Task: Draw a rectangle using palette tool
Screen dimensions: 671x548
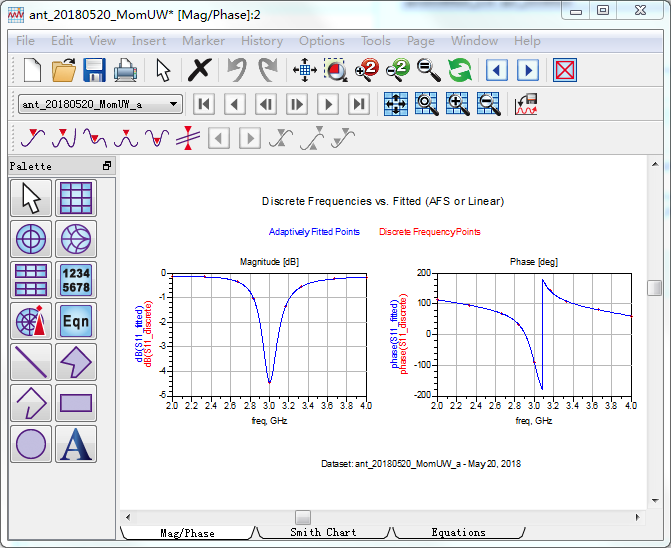Action: point(76,403)
